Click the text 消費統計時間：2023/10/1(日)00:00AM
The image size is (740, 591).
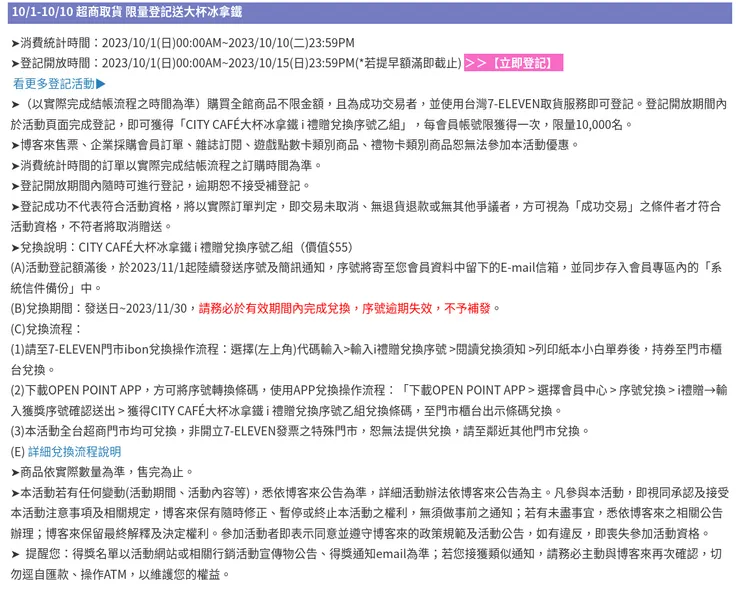[121, 42]
